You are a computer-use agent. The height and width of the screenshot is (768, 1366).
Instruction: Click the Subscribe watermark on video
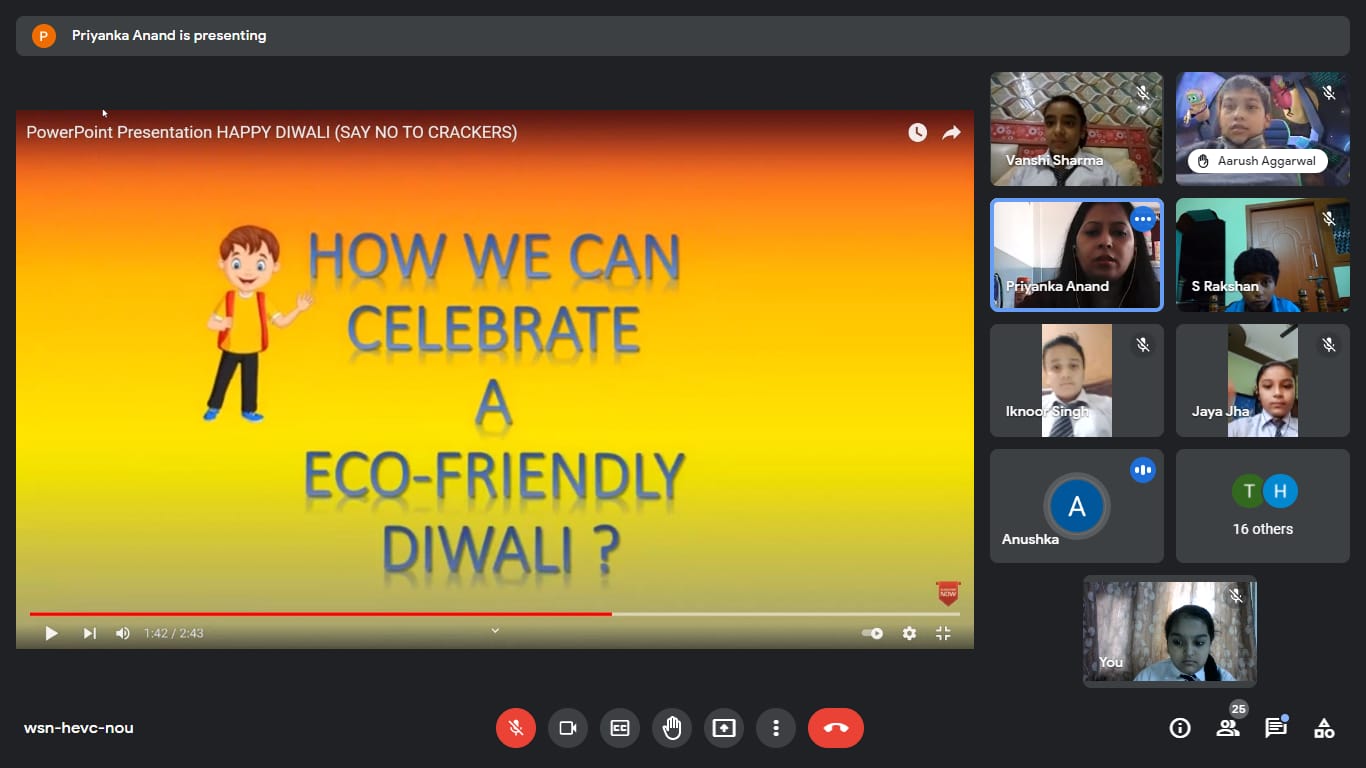coord(948,593)
